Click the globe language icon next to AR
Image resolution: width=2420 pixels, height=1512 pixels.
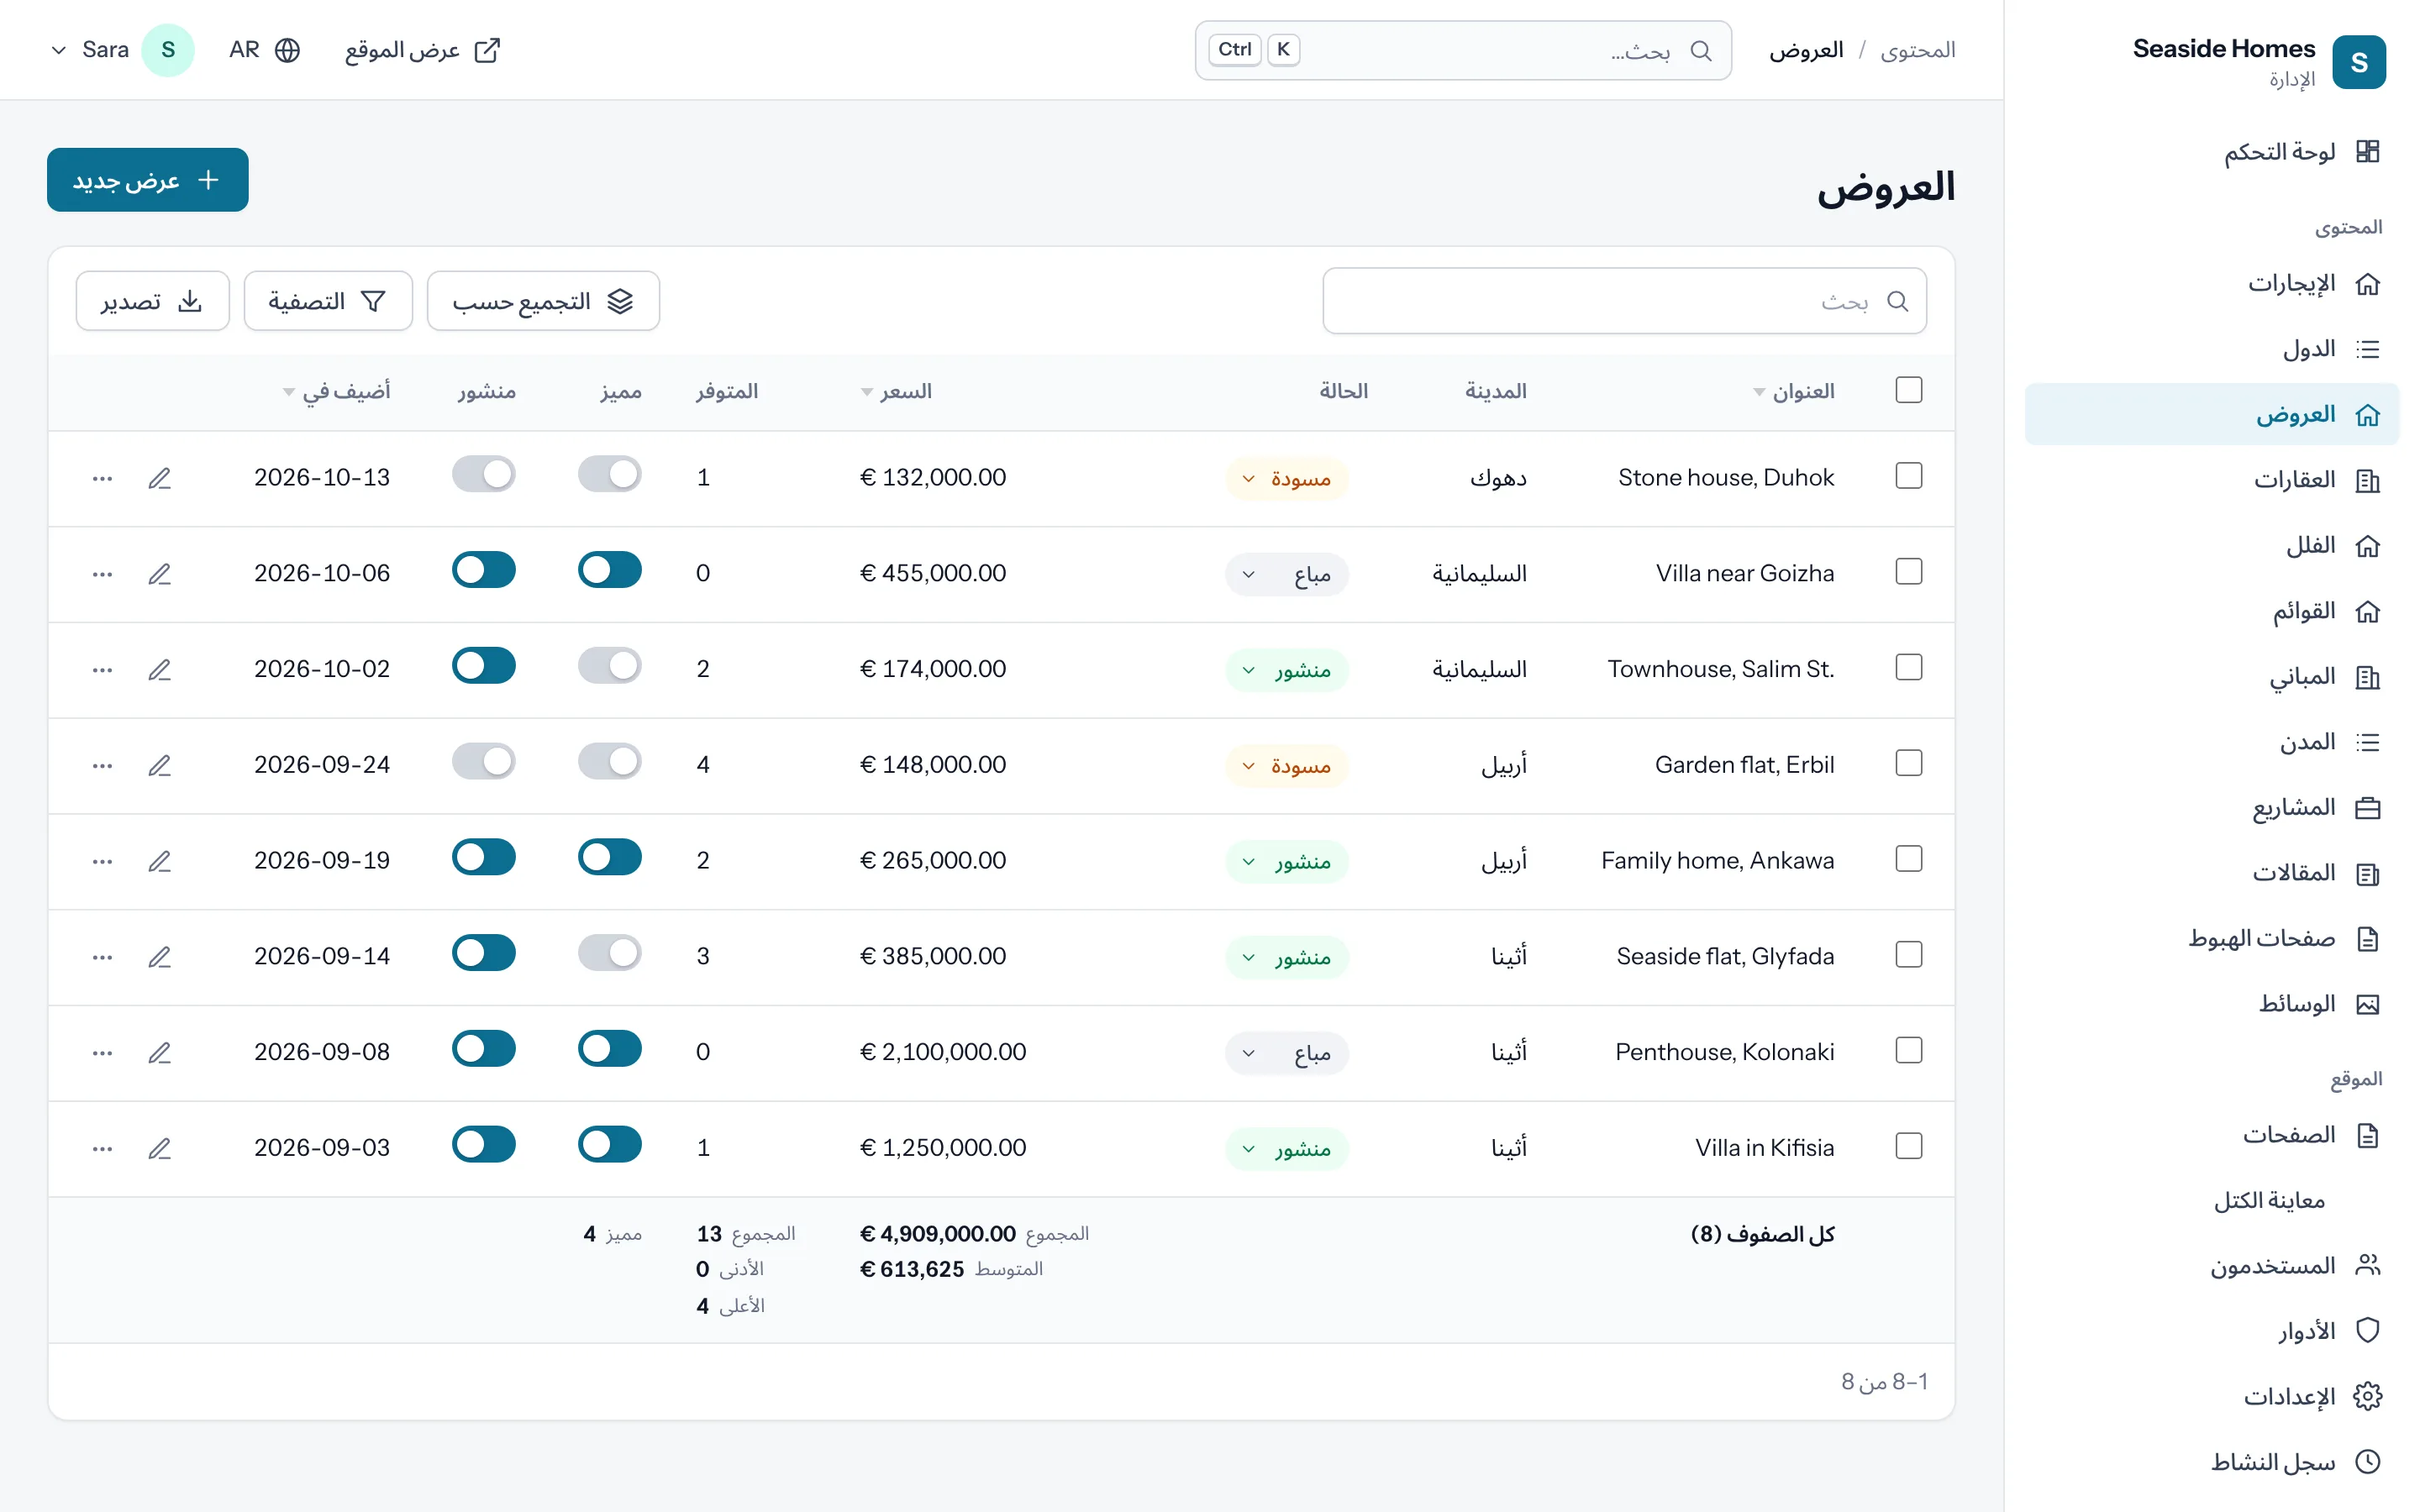point(287,50)
